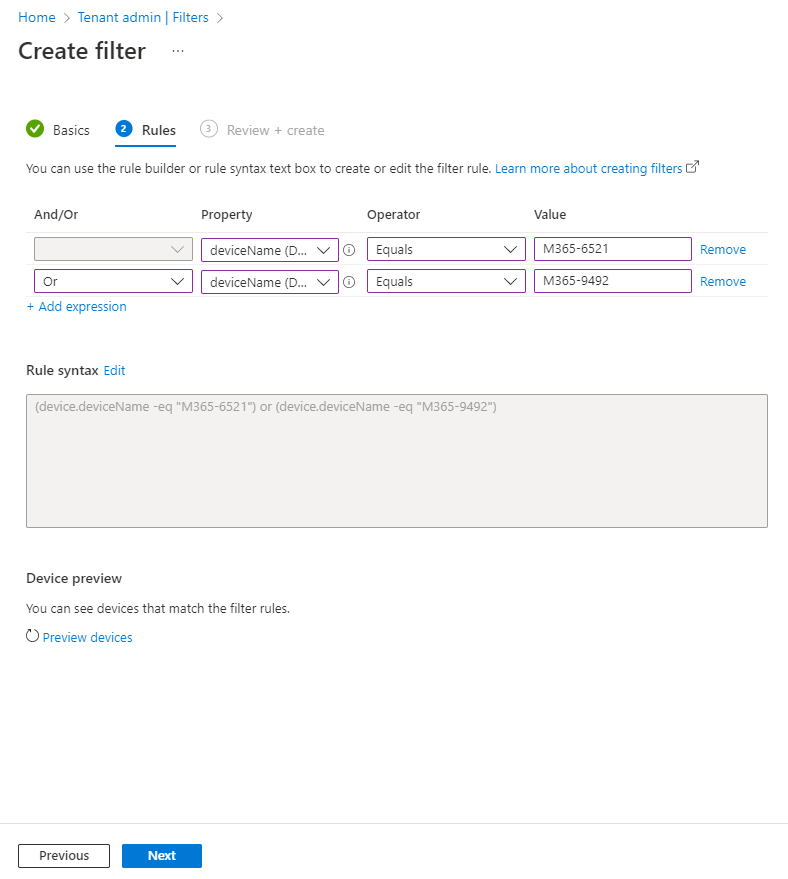The height and width of the screenshot is (879, 788).
Task: Click the Next button
Action: pos(162,856)
